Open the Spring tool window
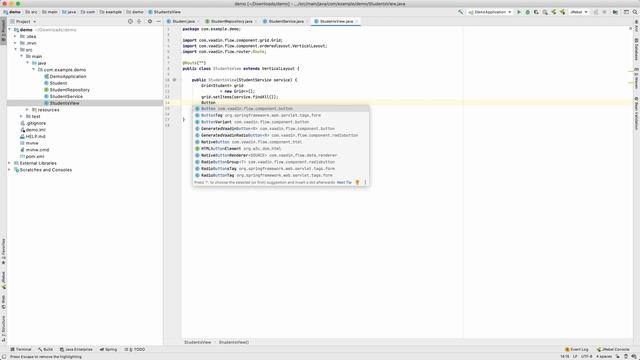 108,349
